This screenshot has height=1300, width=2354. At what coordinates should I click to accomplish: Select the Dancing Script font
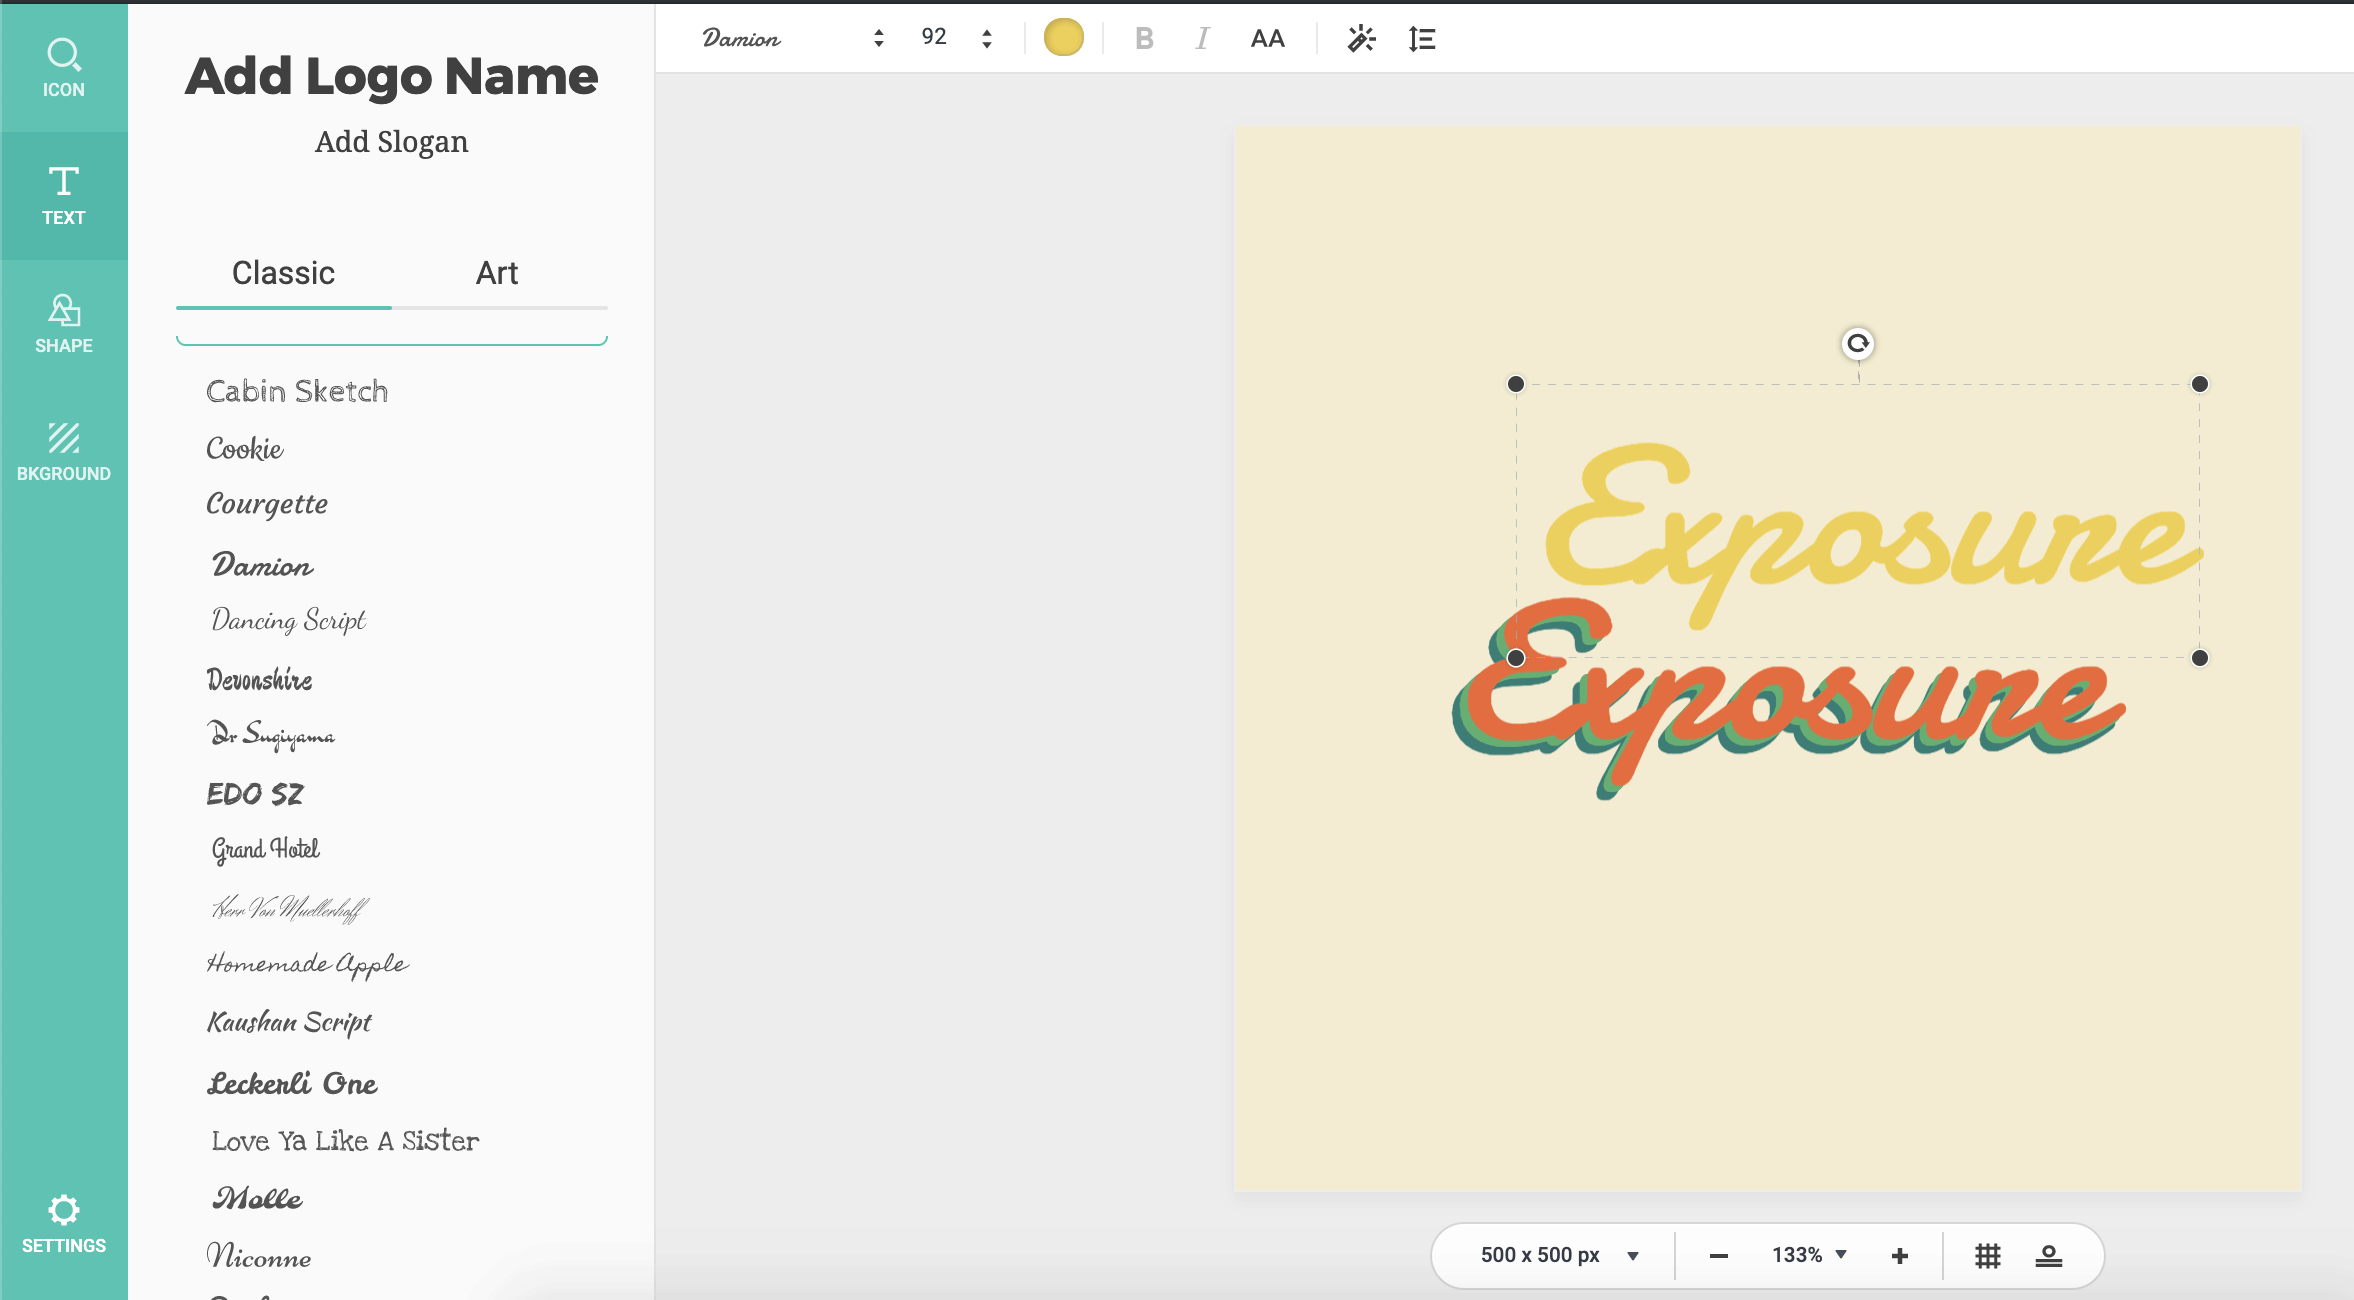286,621
